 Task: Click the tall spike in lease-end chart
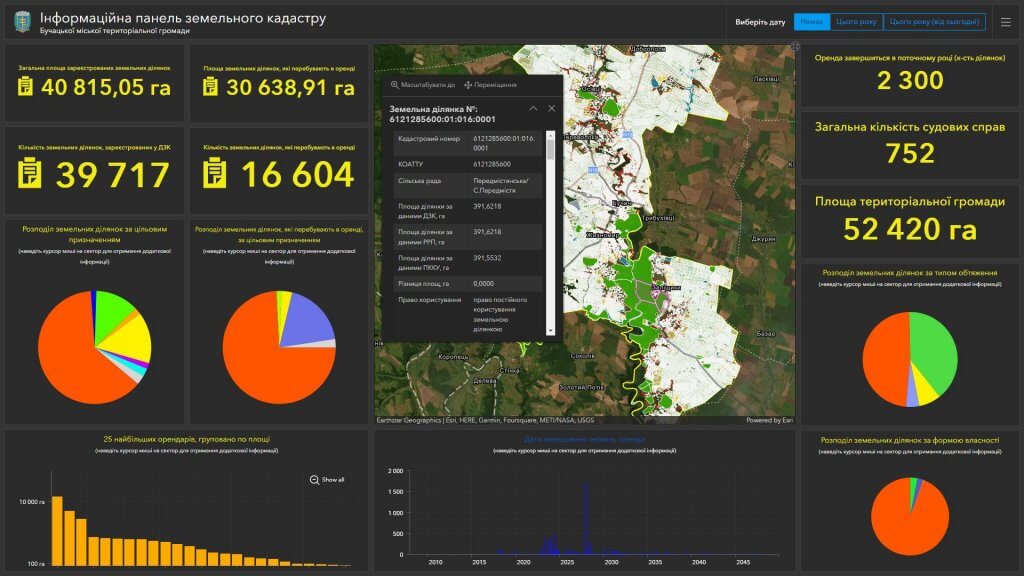tap(586, 519)
